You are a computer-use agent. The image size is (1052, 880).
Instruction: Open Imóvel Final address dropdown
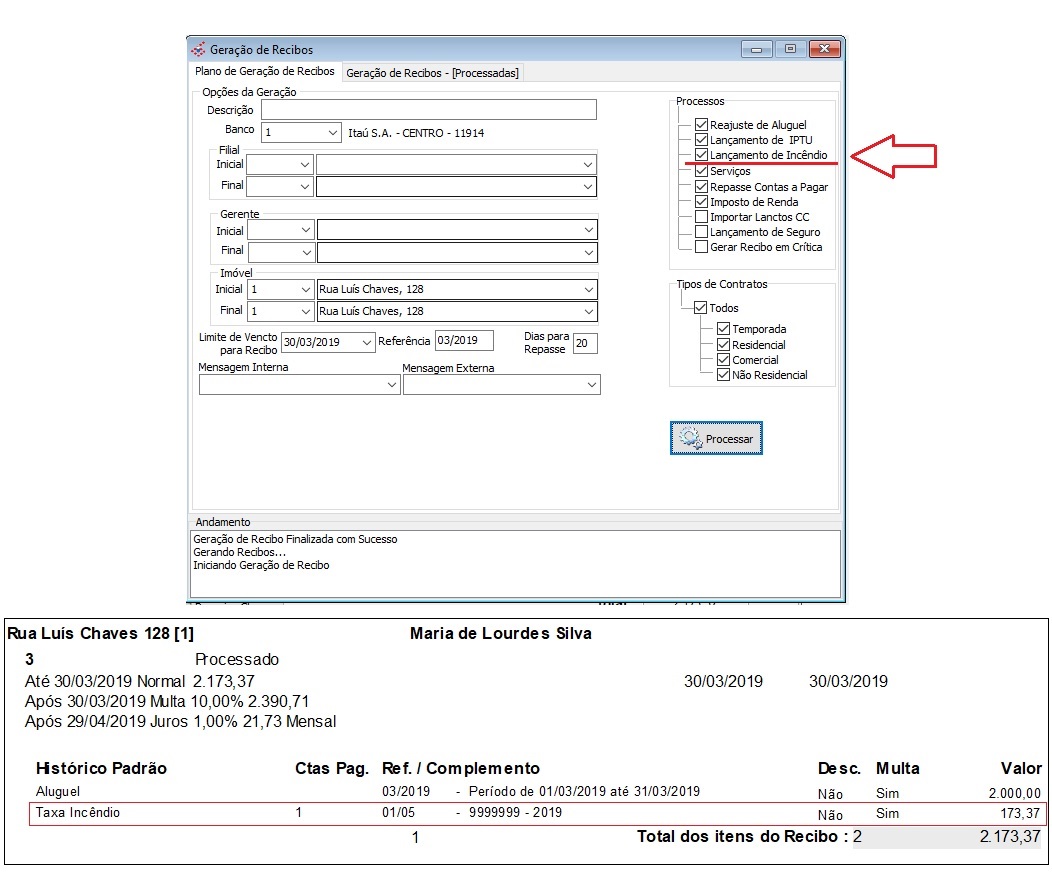click(x=588, y=312)
